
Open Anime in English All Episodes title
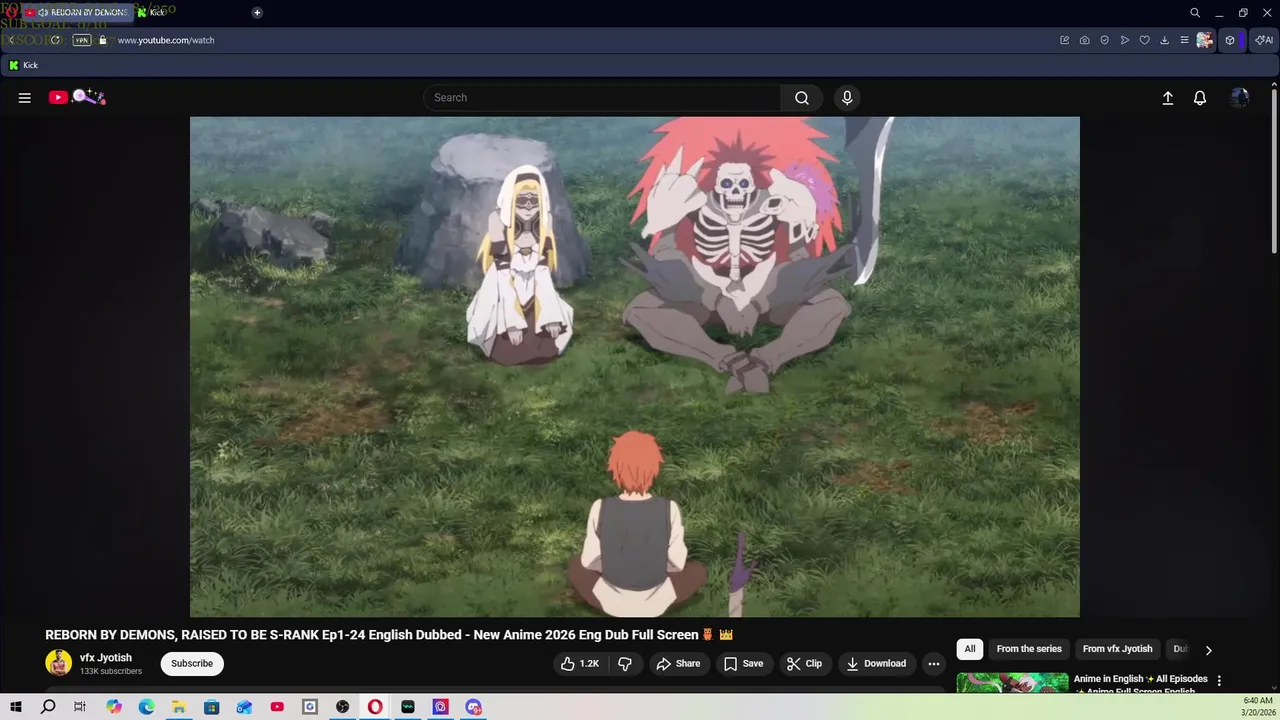coord(1140,684)
